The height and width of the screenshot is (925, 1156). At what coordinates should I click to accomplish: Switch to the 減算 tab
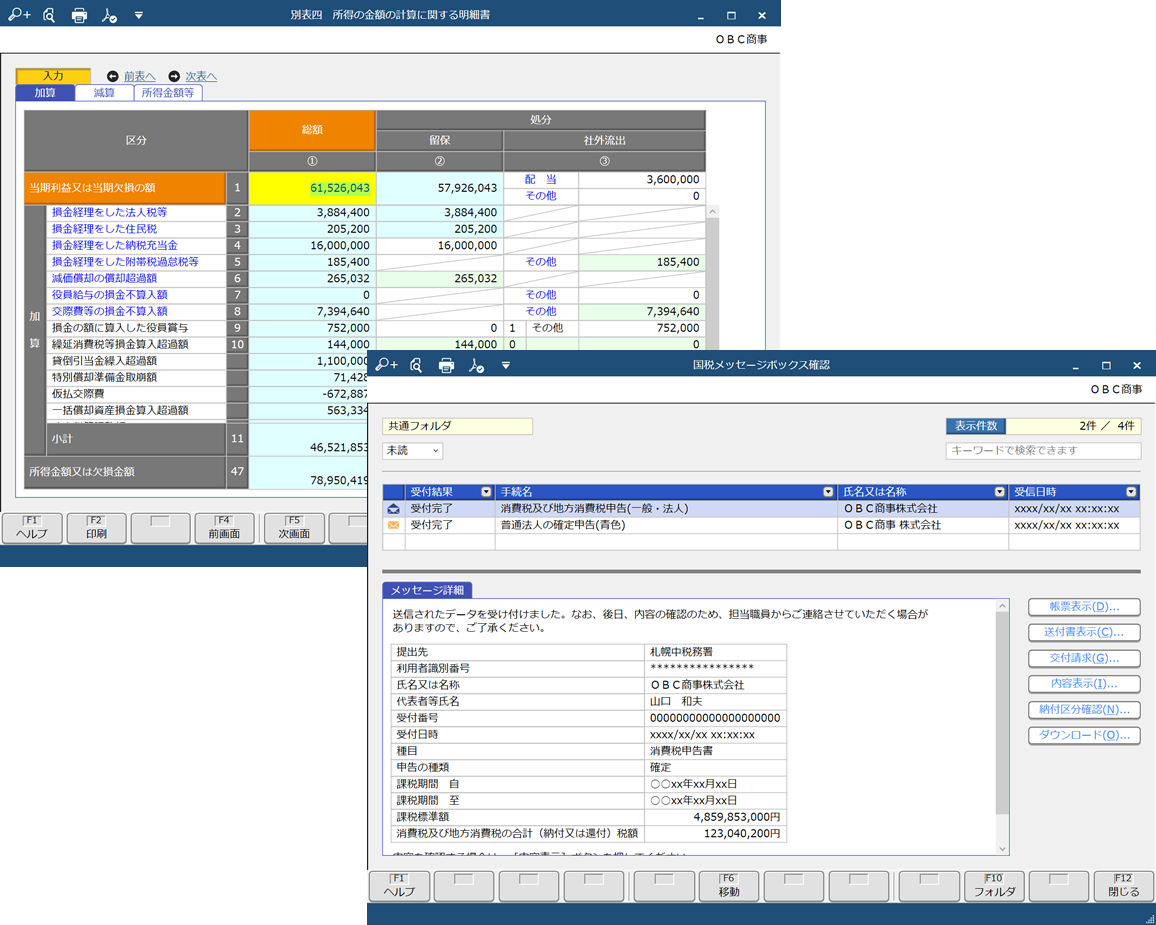click(104, 93)
